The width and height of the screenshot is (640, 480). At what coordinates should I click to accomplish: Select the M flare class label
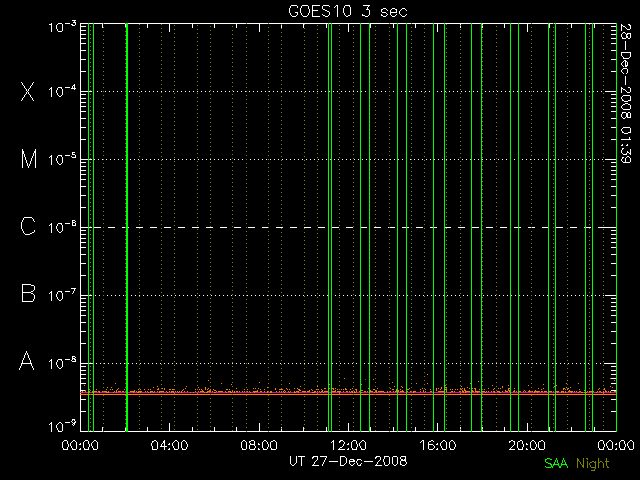point(29,159)
